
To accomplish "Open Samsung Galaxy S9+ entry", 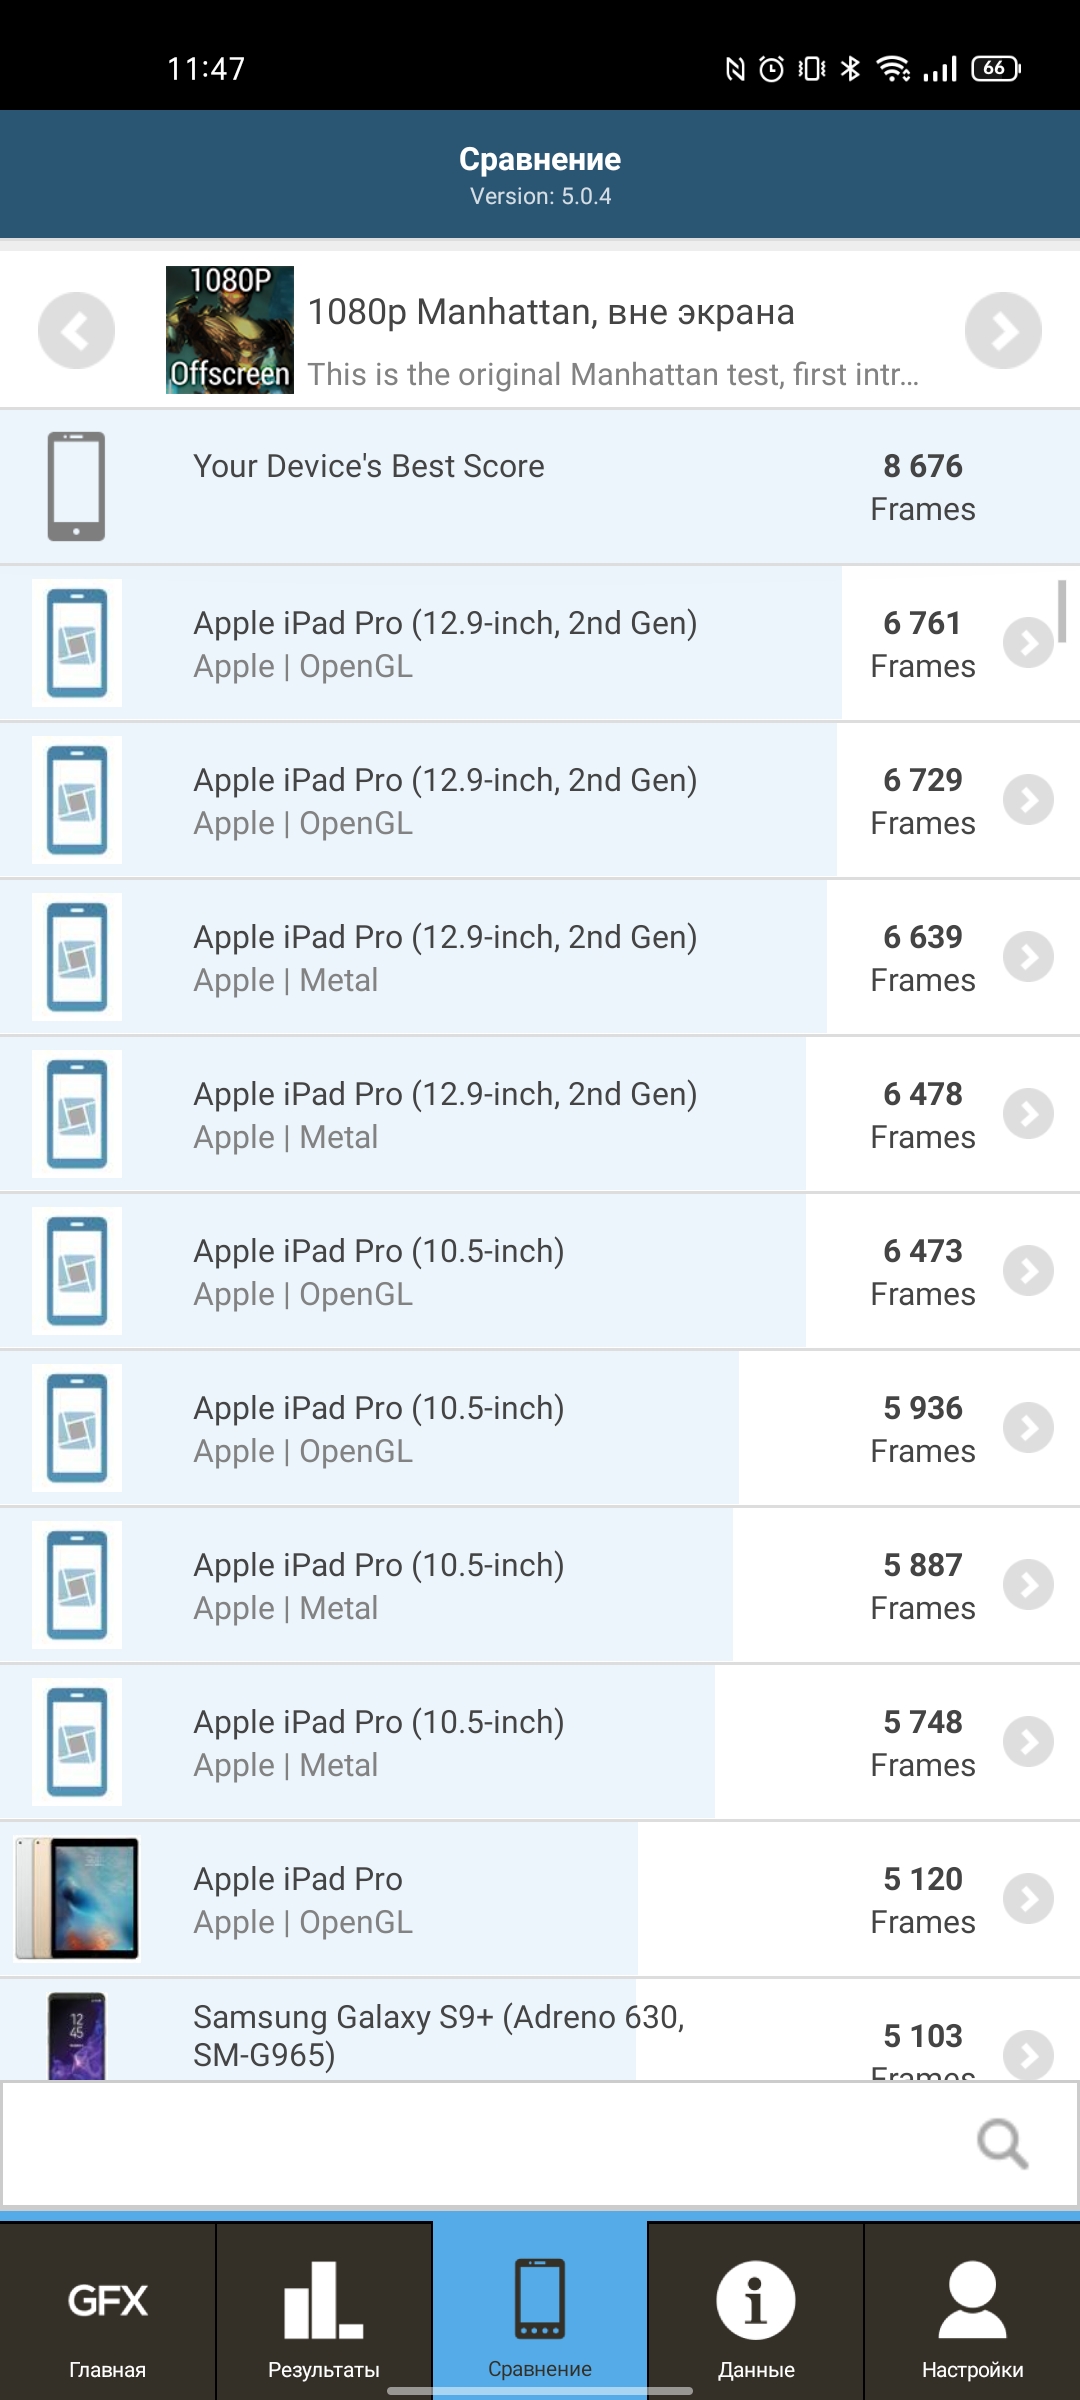I will [x=500, y=2034].
